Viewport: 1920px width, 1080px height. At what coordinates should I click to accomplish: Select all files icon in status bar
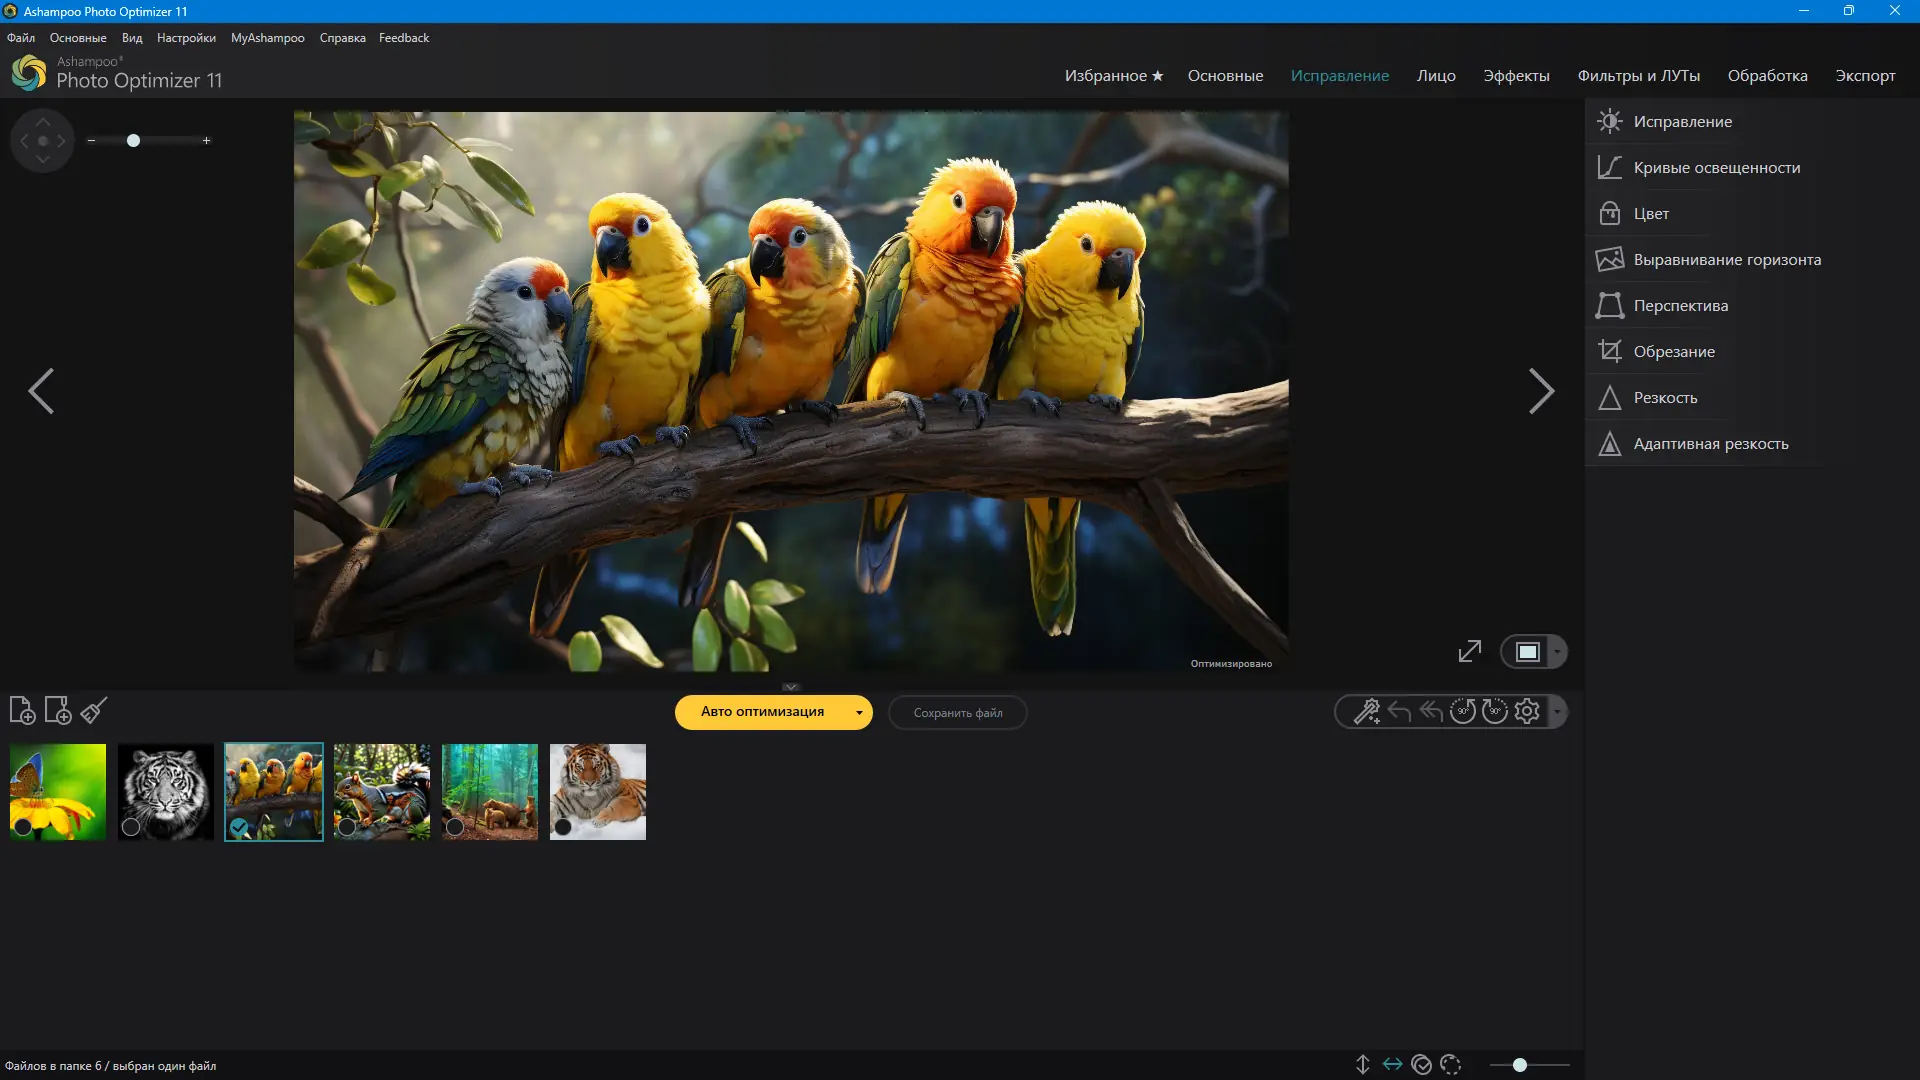pyautogui.click(x=1421, y=1065)
